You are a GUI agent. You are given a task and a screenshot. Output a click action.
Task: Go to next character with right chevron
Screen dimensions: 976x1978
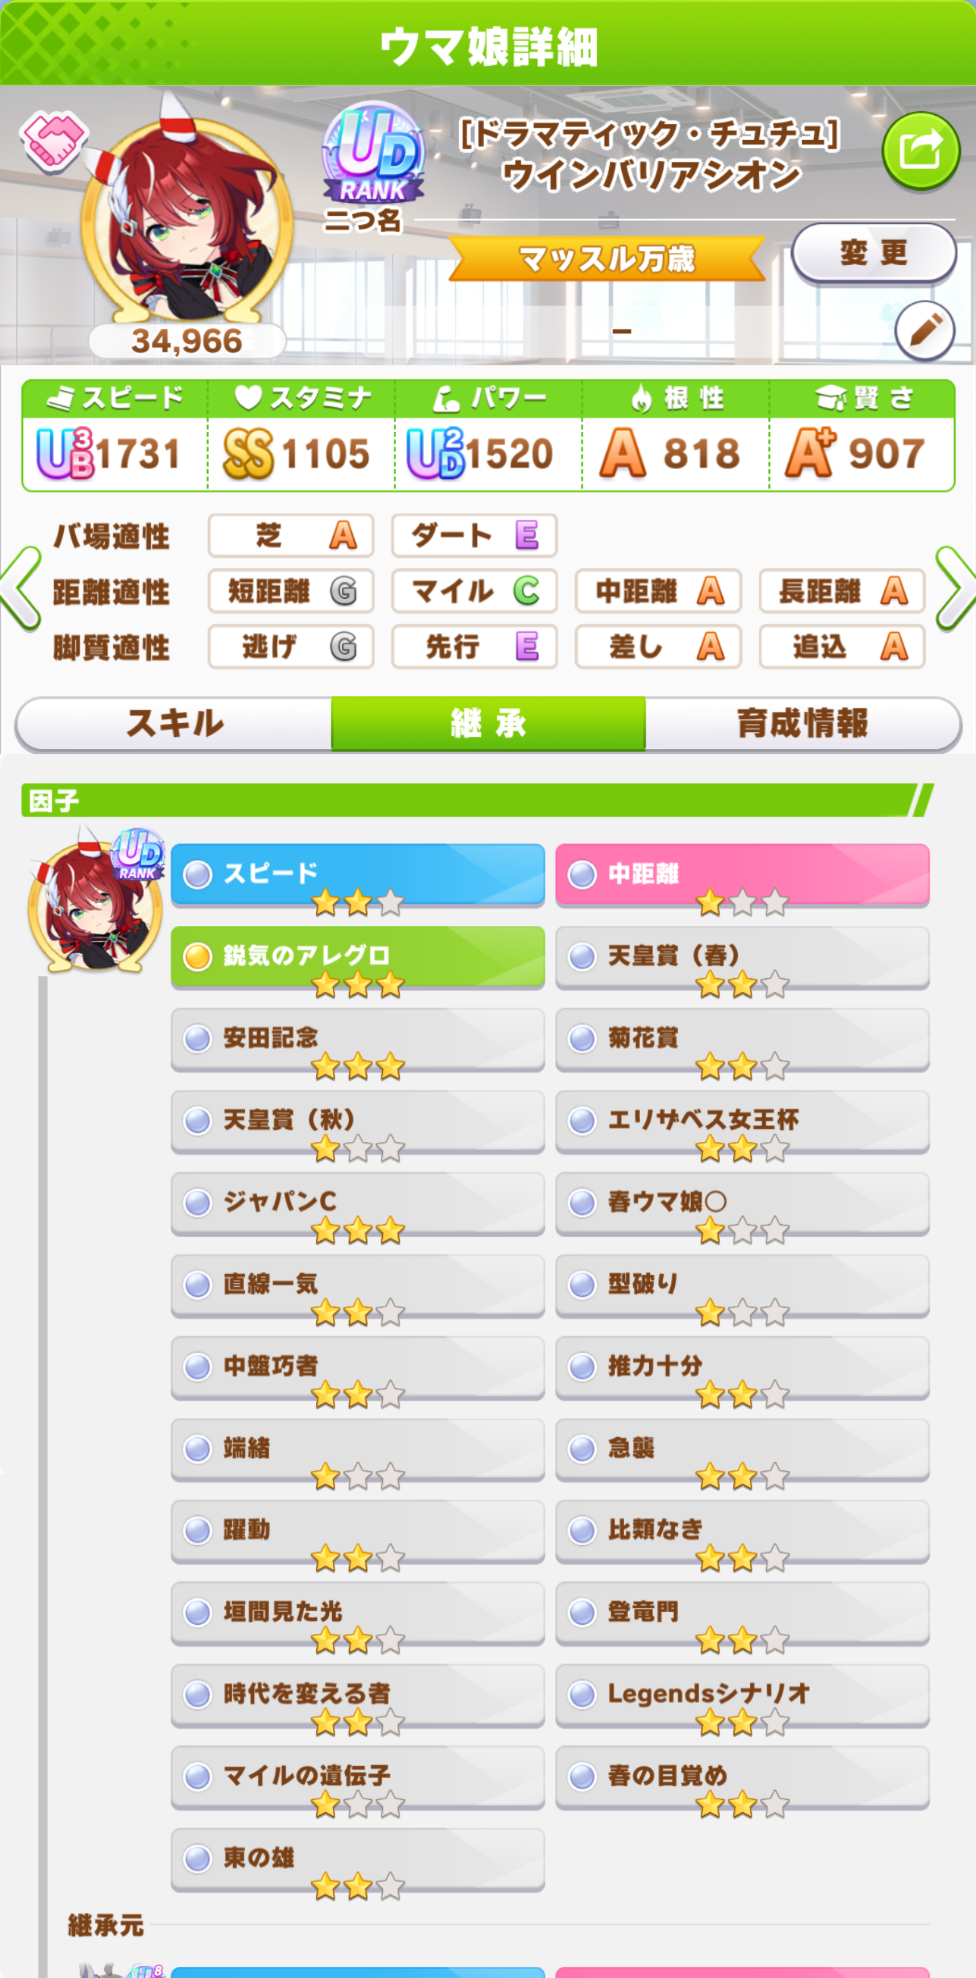pos(954,589)
